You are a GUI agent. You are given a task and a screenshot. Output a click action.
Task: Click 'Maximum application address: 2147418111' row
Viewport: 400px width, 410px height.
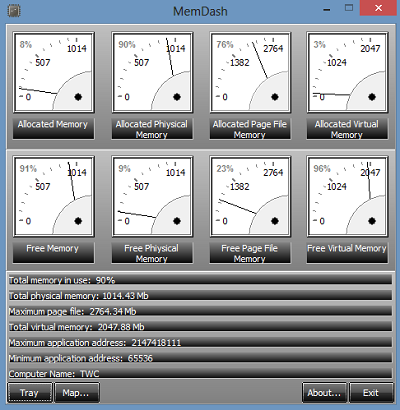(x=200, y=342)
